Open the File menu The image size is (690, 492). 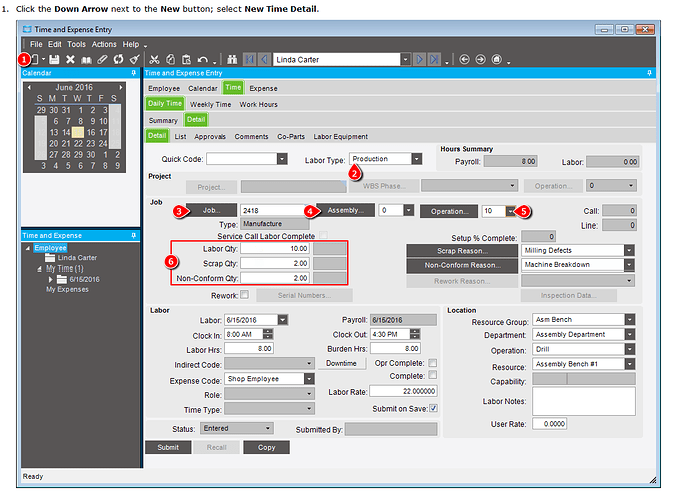(x=36, y=44)
